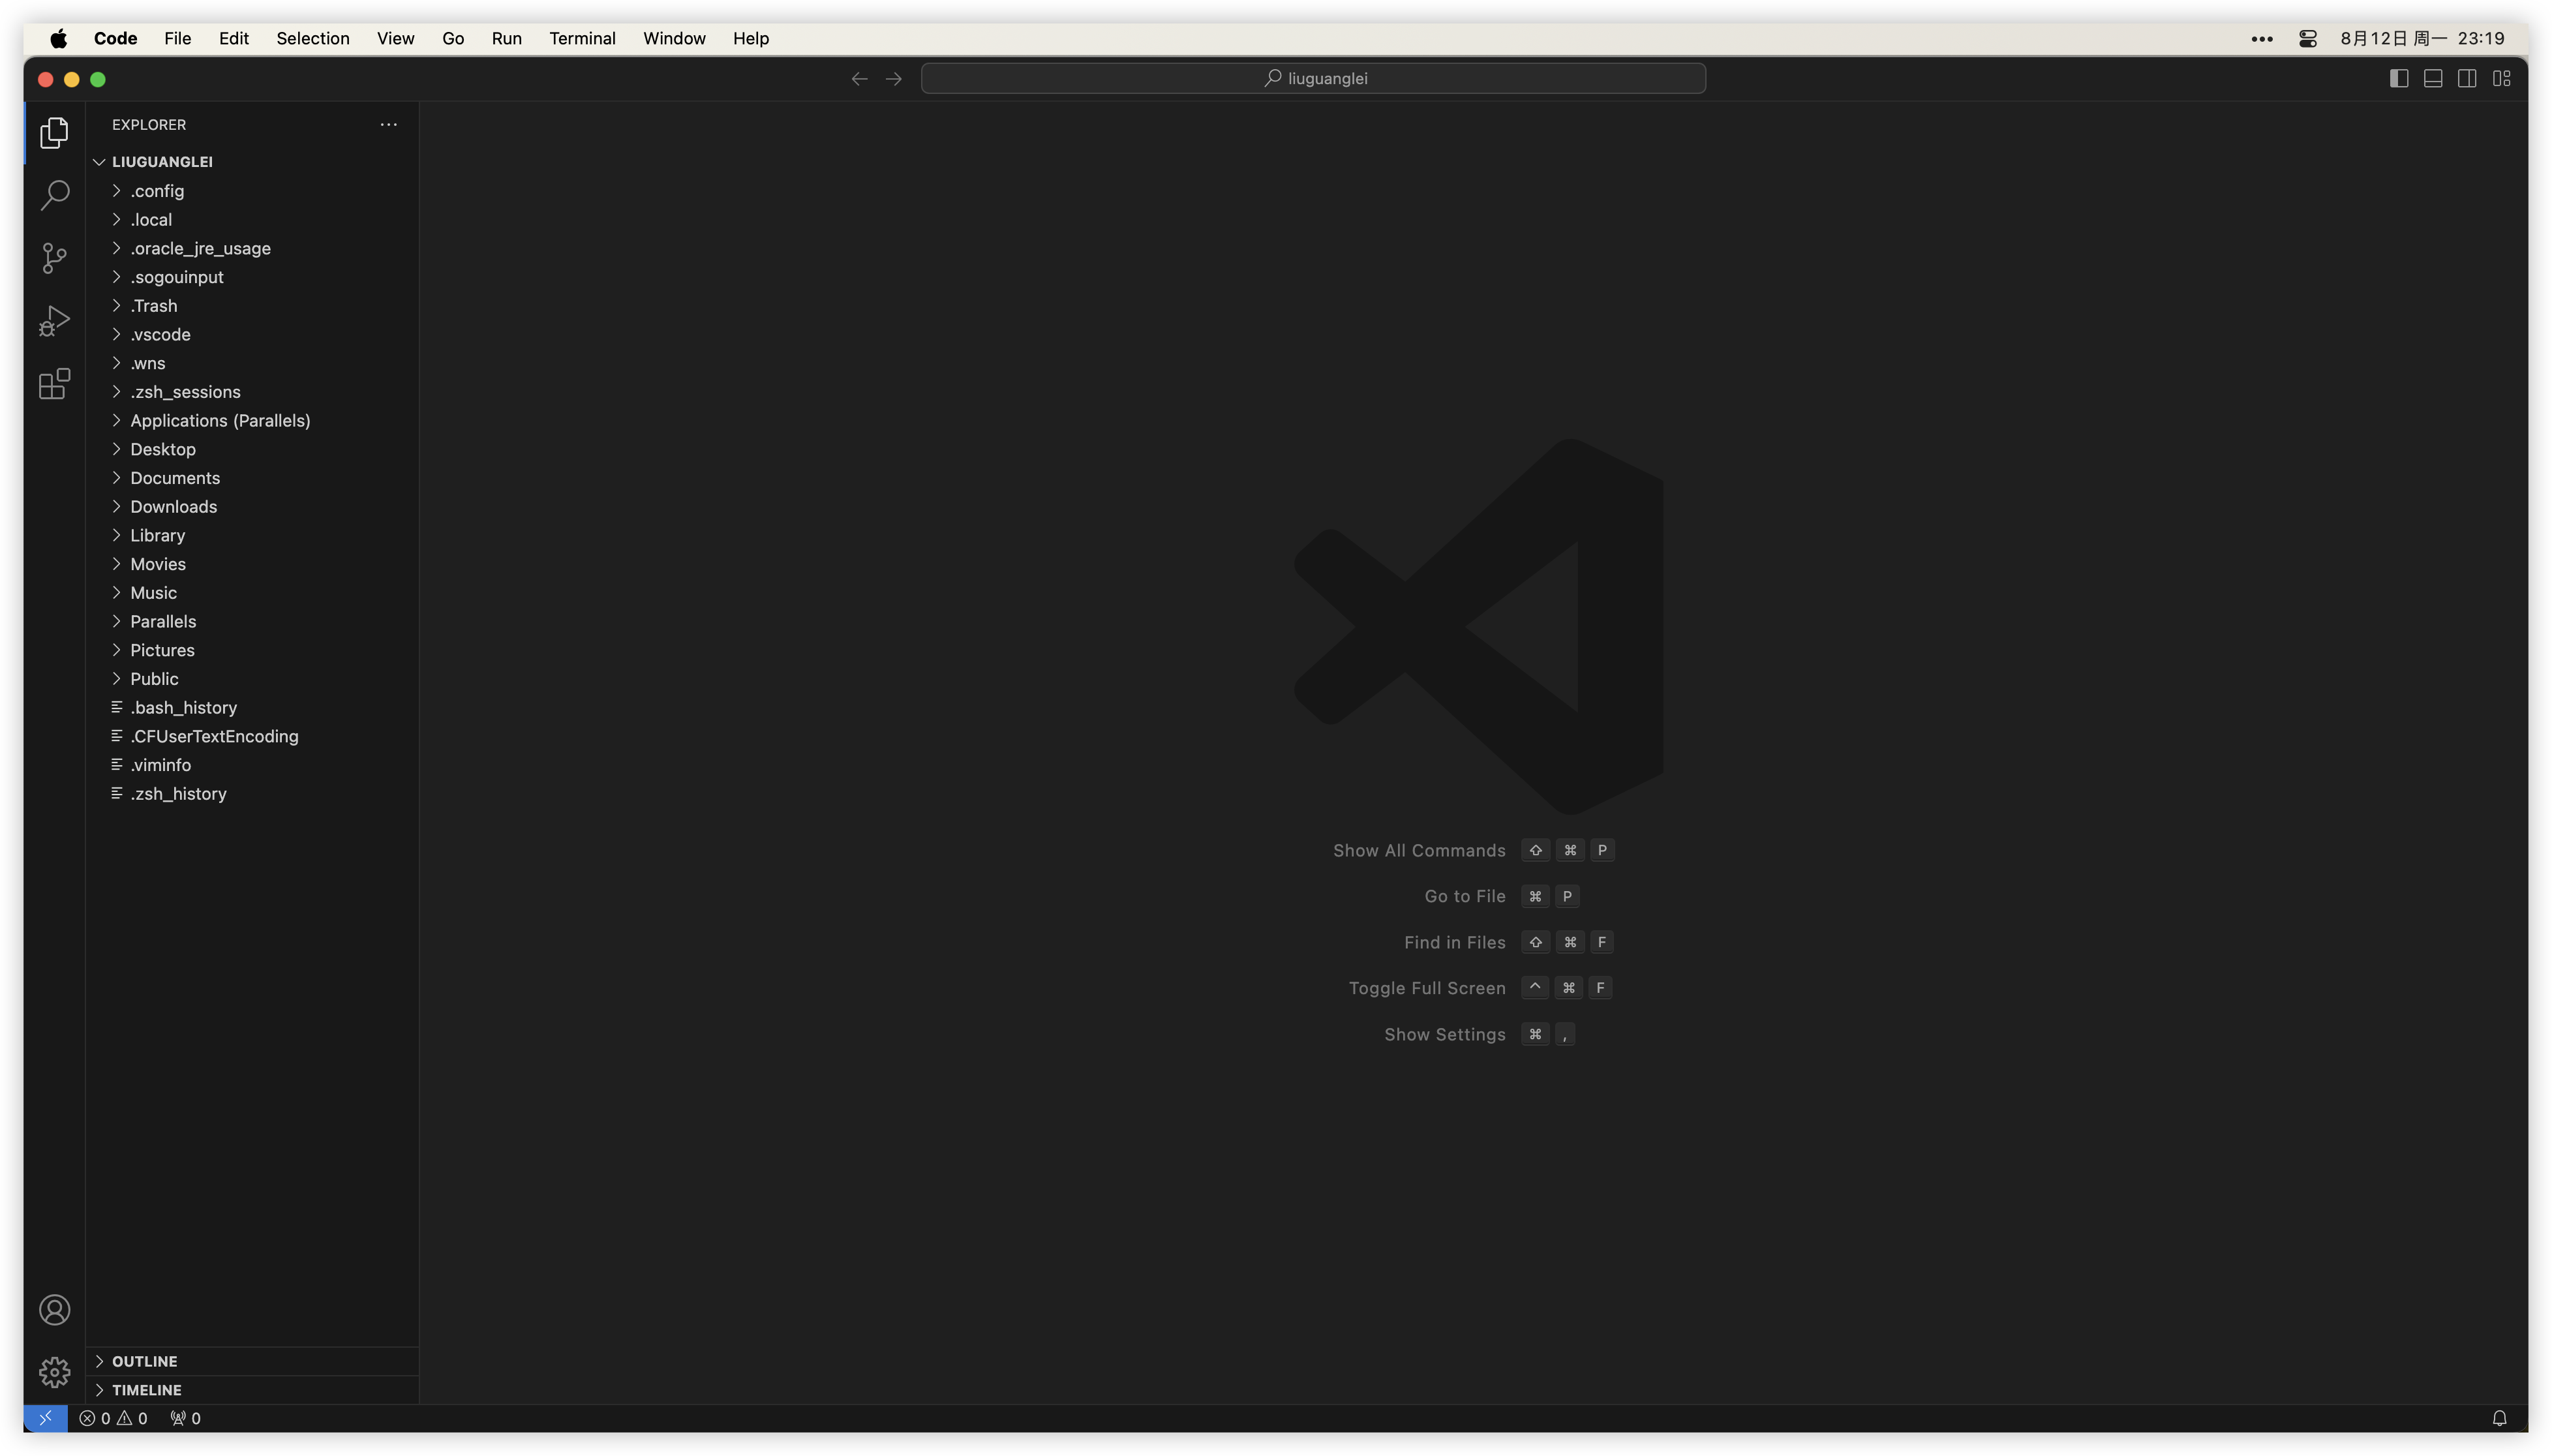The height and width of the screenshot is (1456, 2552).
Task: Open the .zsh_history file
Action: click(x=178, y=794)
